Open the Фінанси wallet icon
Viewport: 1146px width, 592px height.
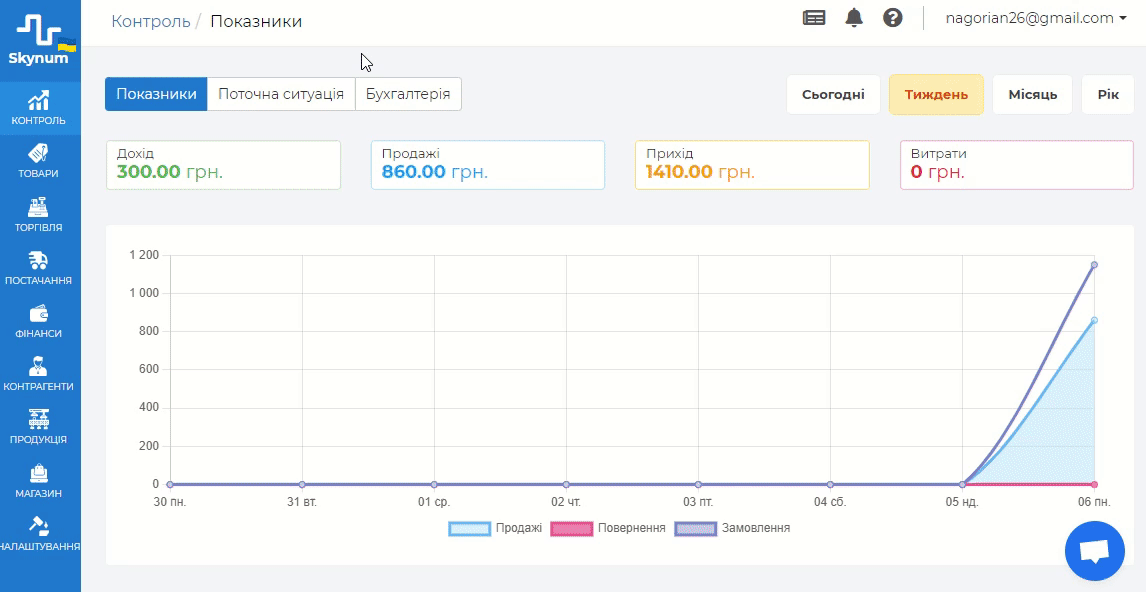39,314
